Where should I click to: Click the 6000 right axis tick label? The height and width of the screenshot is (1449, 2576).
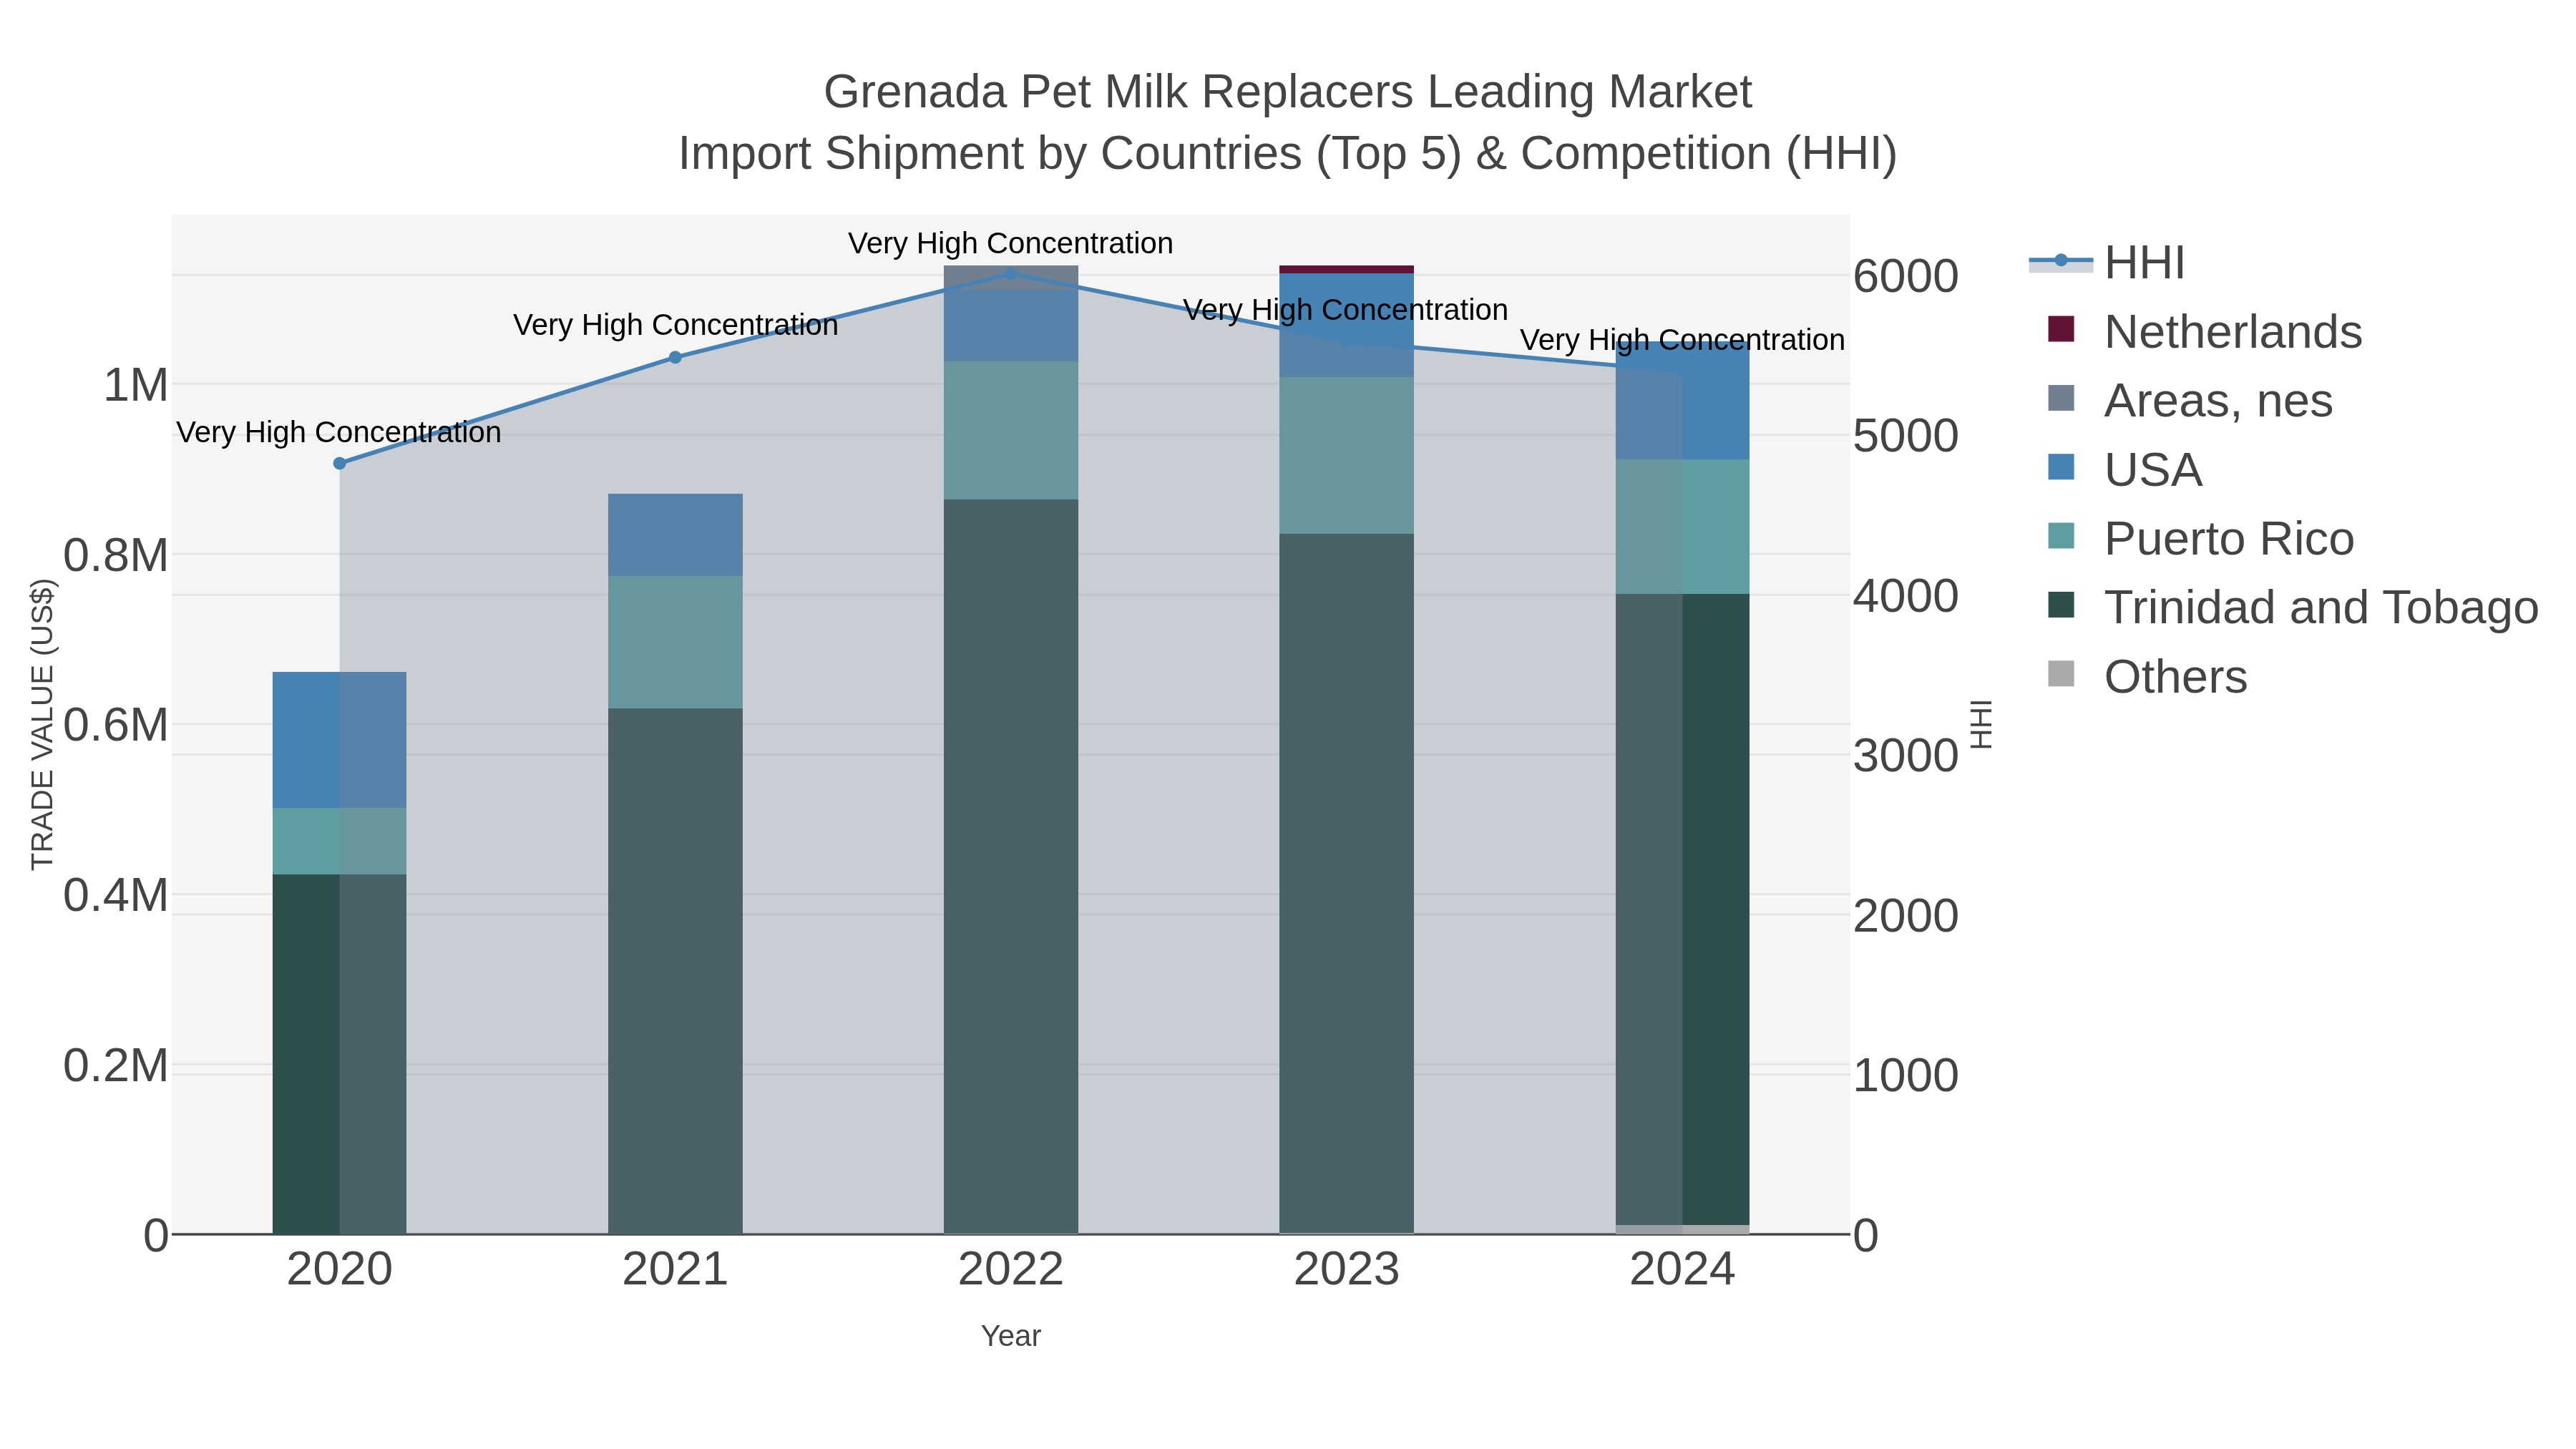tap(1906, 276)
